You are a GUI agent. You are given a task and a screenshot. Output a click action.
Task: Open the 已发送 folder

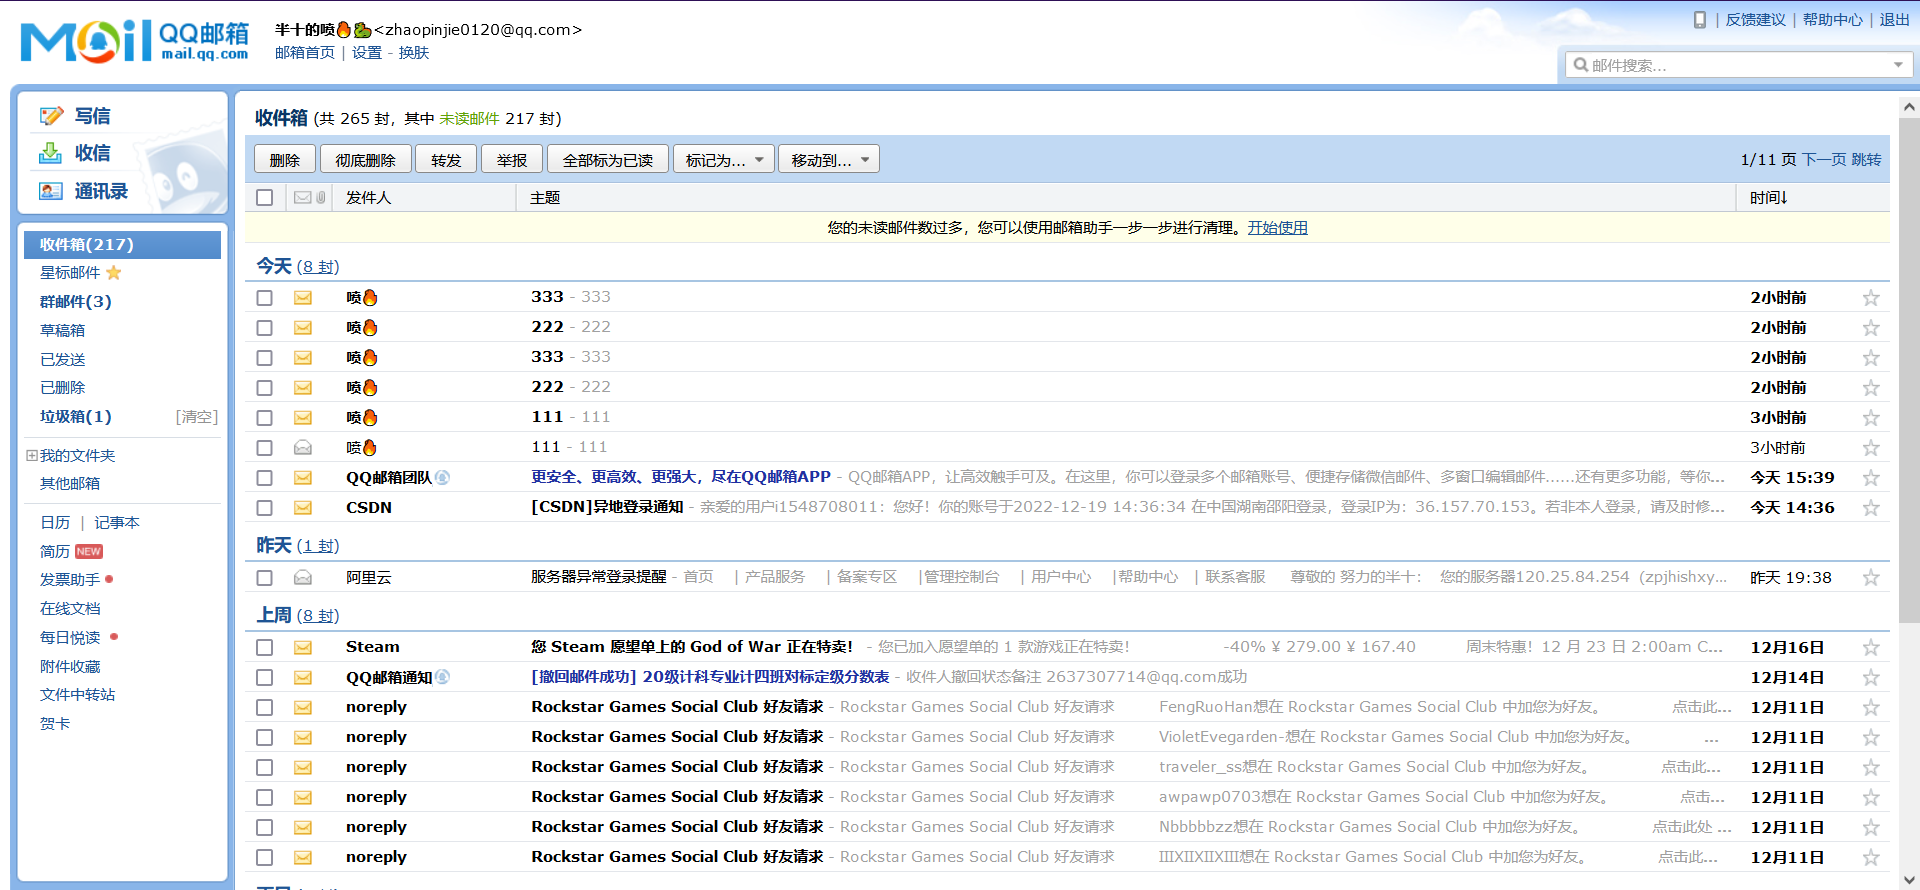[x=62, y=359]
